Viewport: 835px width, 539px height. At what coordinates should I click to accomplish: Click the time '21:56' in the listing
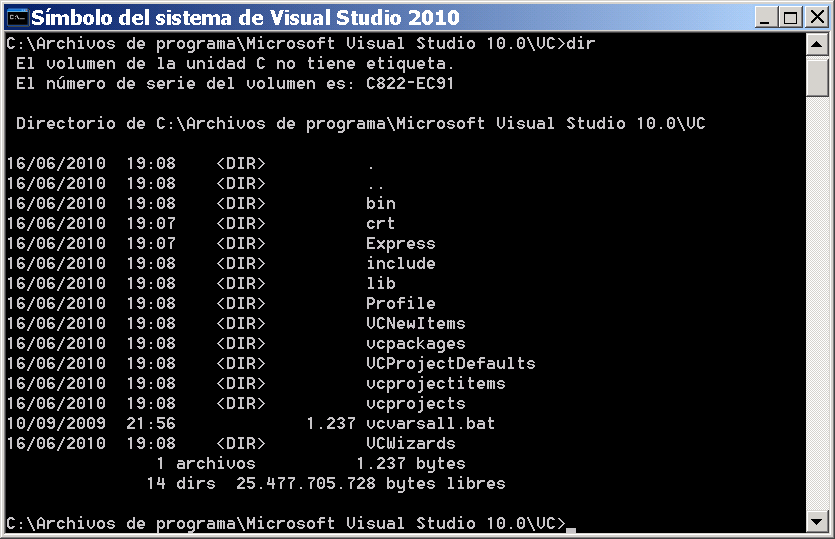(x=151, y=423)
